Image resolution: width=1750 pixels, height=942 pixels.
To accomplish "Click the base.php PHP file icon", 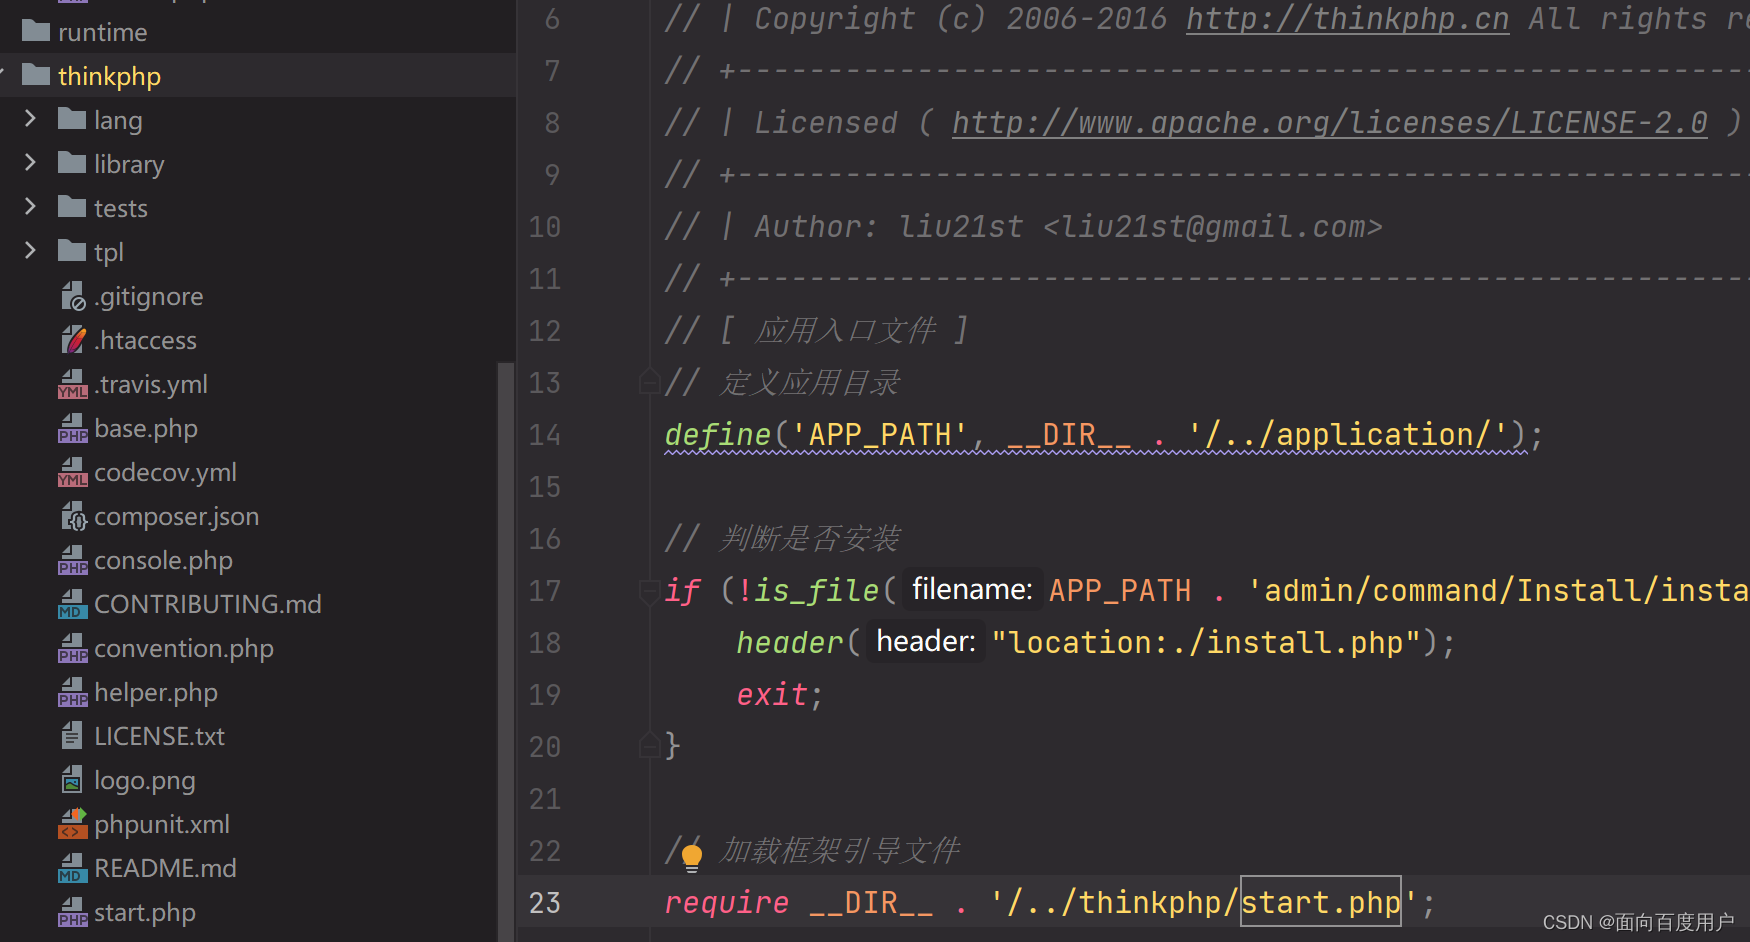I will coord(73,428).
